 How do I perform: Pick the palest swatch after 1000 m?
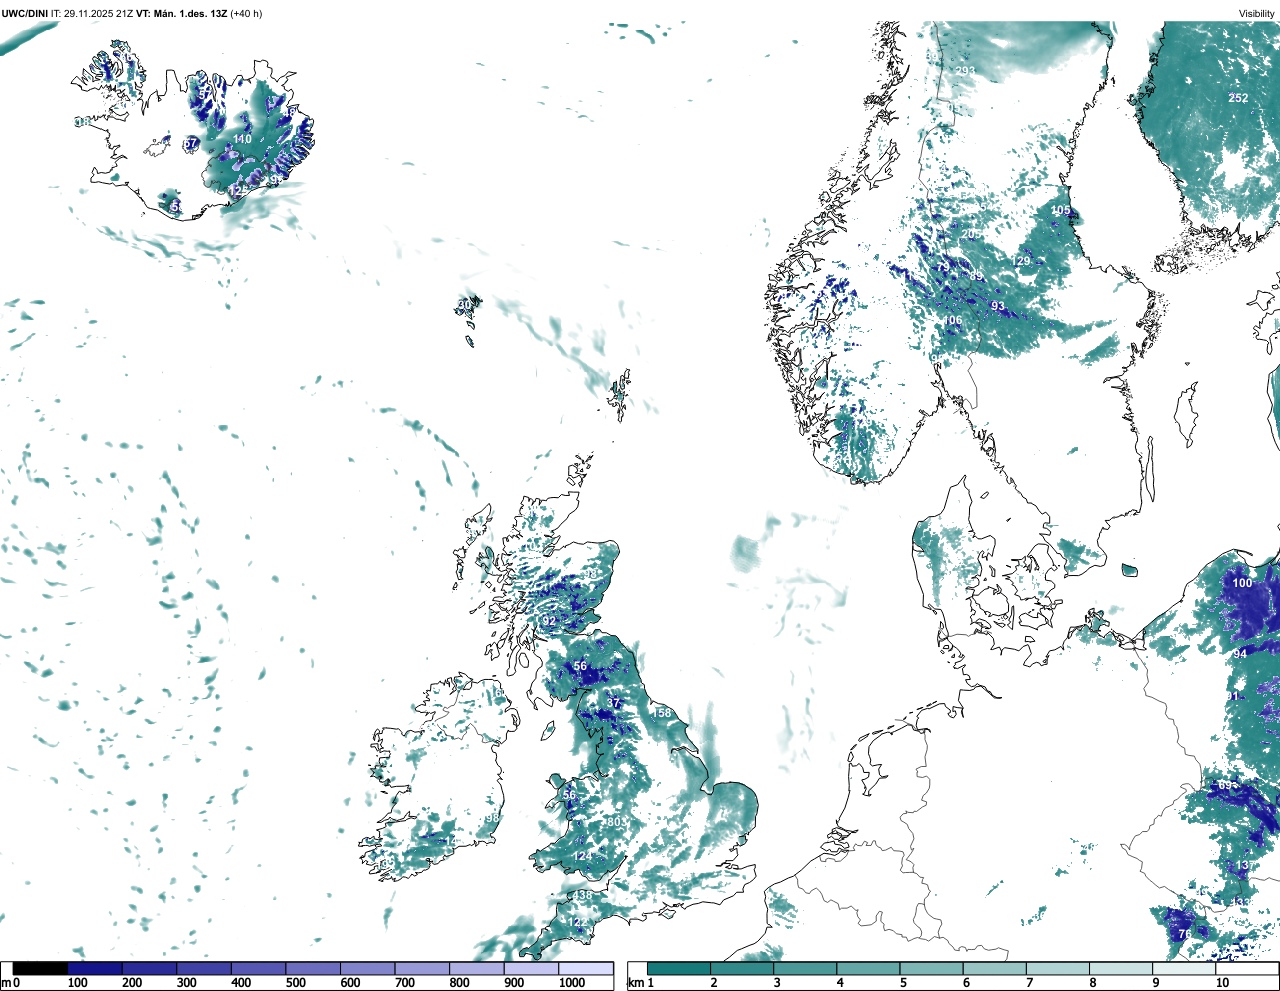click(585, 968)
